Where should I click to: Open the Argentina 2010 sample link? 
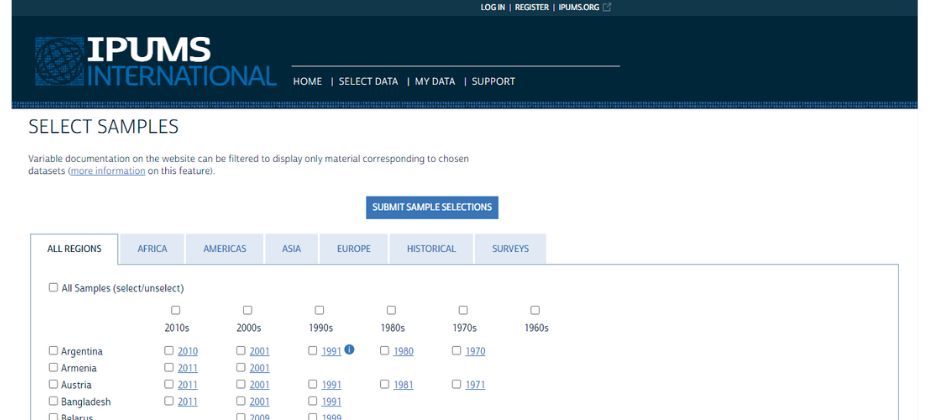[187, 352]
